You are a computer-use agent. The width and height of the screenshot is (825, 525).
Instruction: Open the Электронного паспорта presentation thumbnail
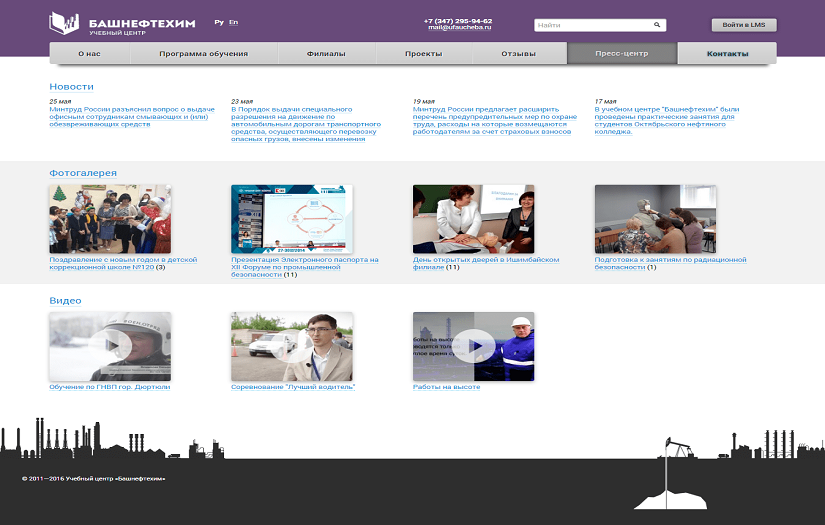[292, 219]
